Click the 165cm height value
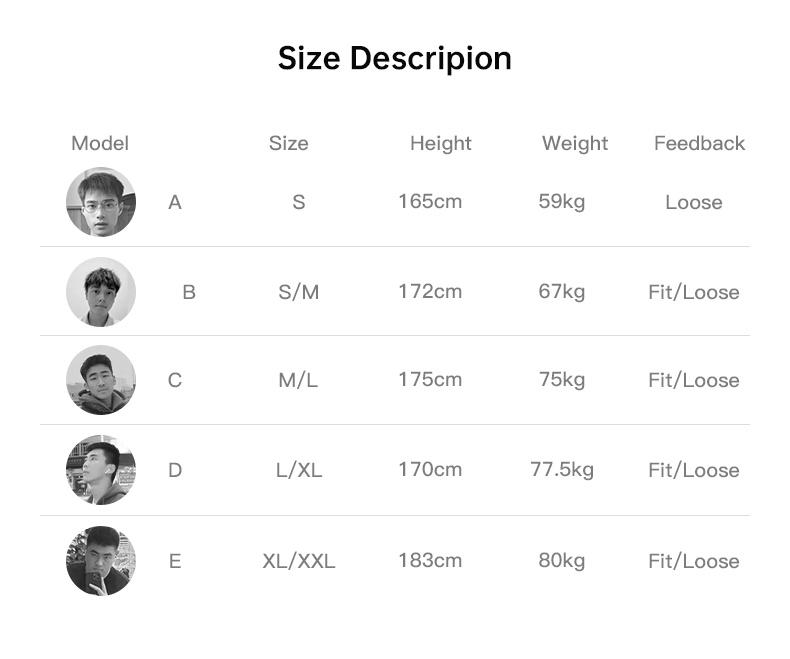The image size is (790, 659). pos(430,201)
